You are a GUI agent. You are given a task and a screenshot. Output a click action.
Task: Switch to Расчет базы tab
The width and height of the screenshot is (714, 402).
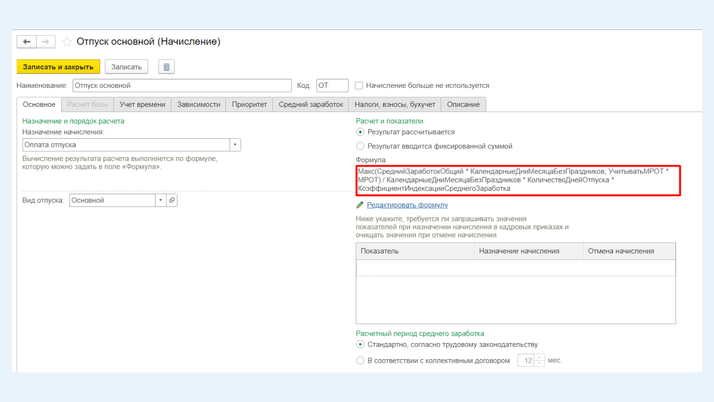pos(87,104)
